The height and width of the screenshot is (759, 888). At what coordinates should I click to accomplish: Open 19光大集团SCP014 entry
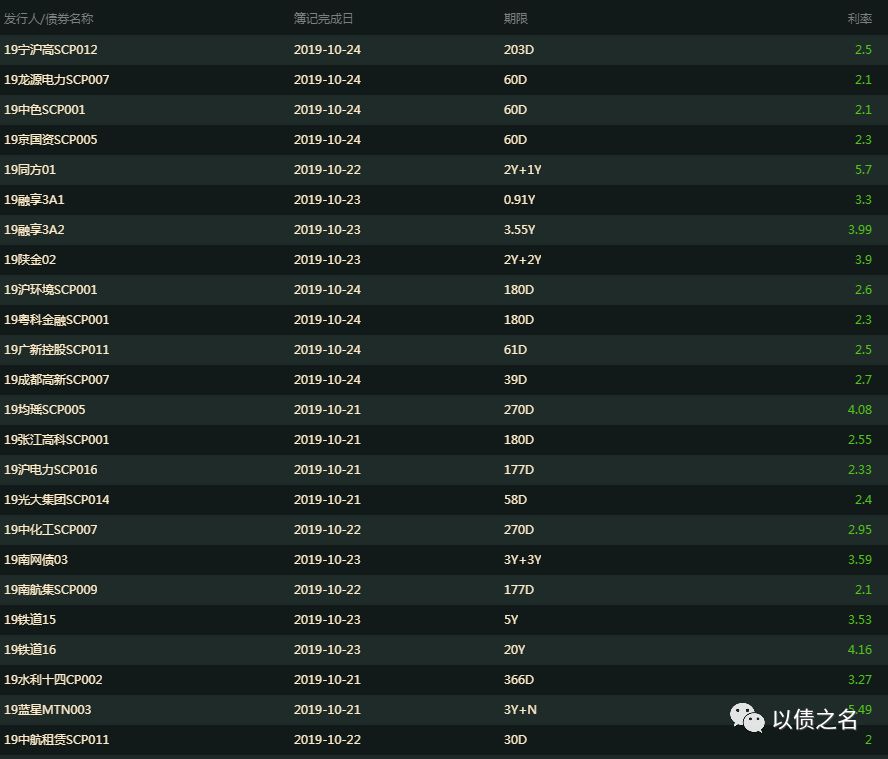(x=57, y=500)
